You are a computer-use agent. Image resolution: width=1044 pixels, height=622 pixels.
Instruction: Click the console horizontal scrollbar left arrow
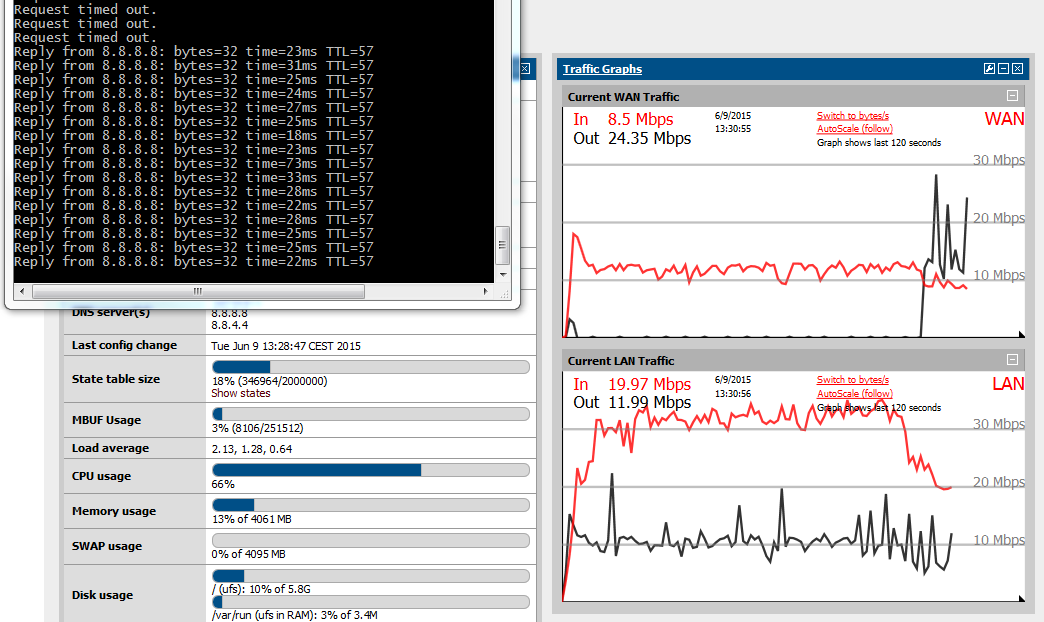(22, 291)
